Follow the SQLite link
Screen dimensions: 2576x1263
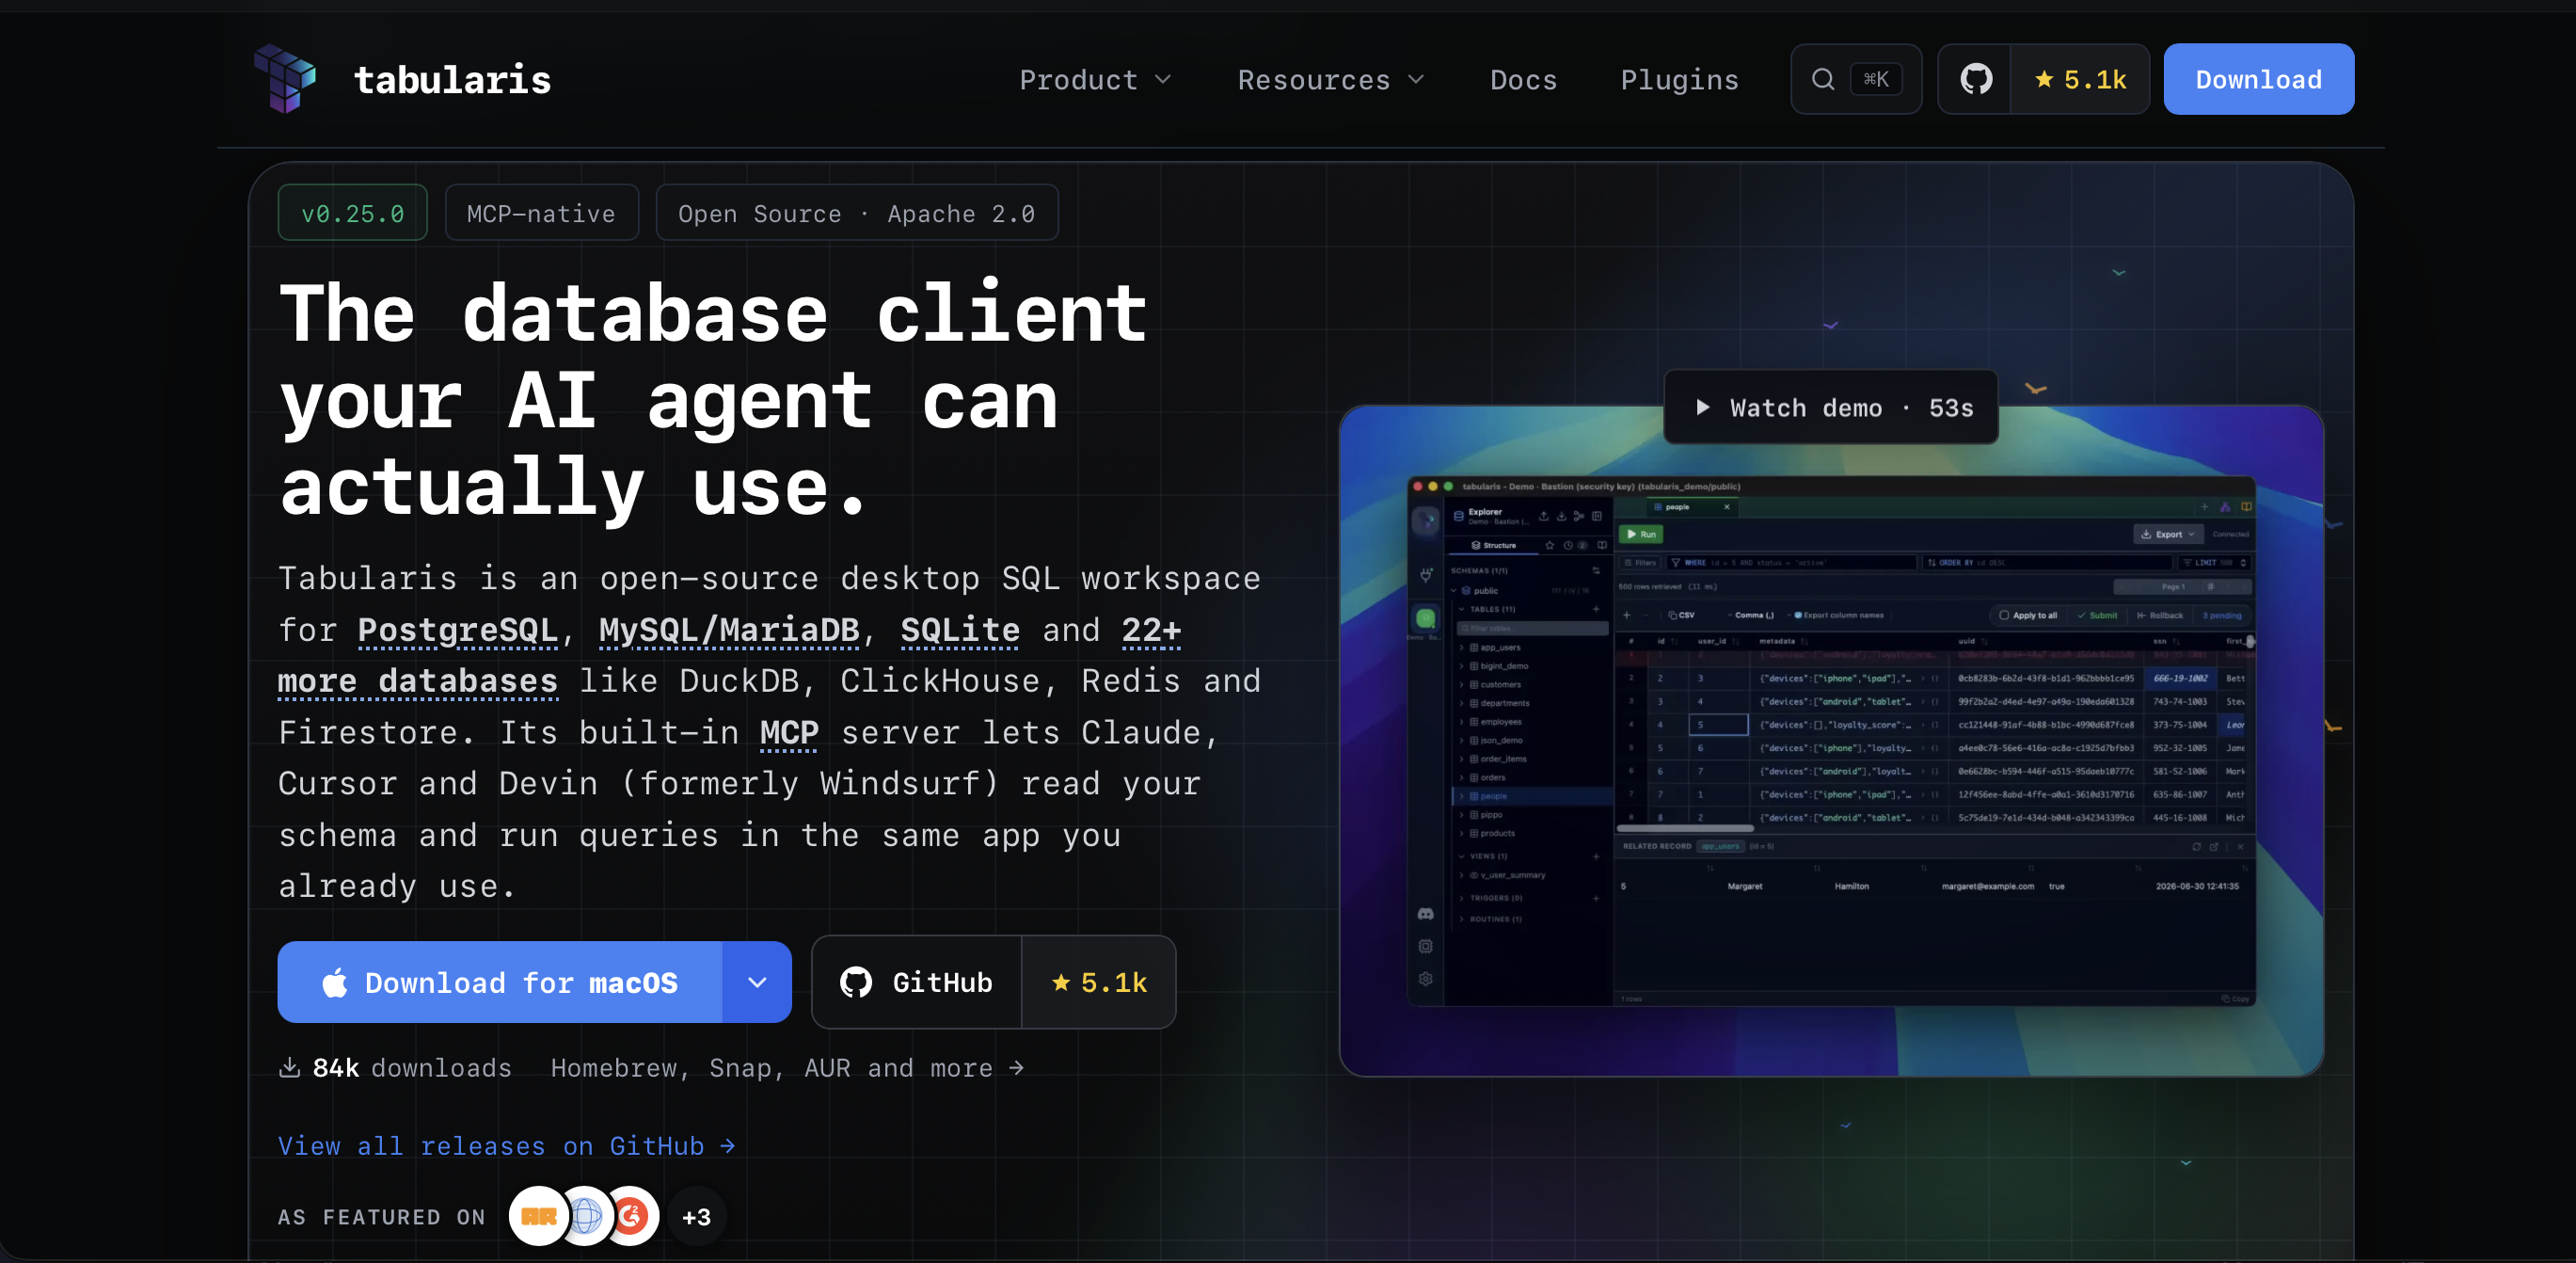[x=960, y=630]
